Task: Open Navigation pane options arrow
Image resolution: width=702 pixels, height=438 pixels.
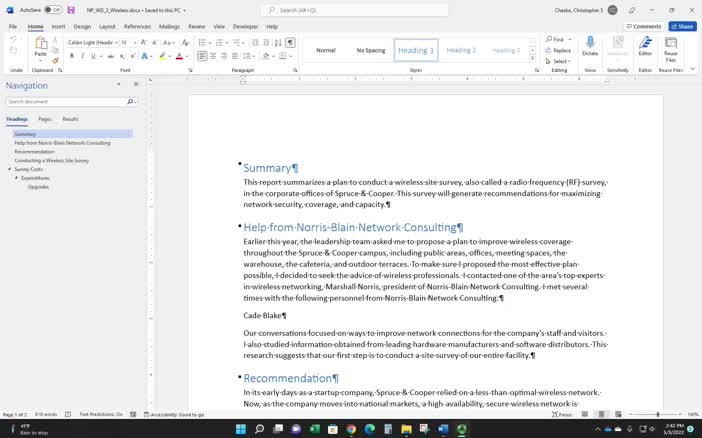Action: coord(118,84)
